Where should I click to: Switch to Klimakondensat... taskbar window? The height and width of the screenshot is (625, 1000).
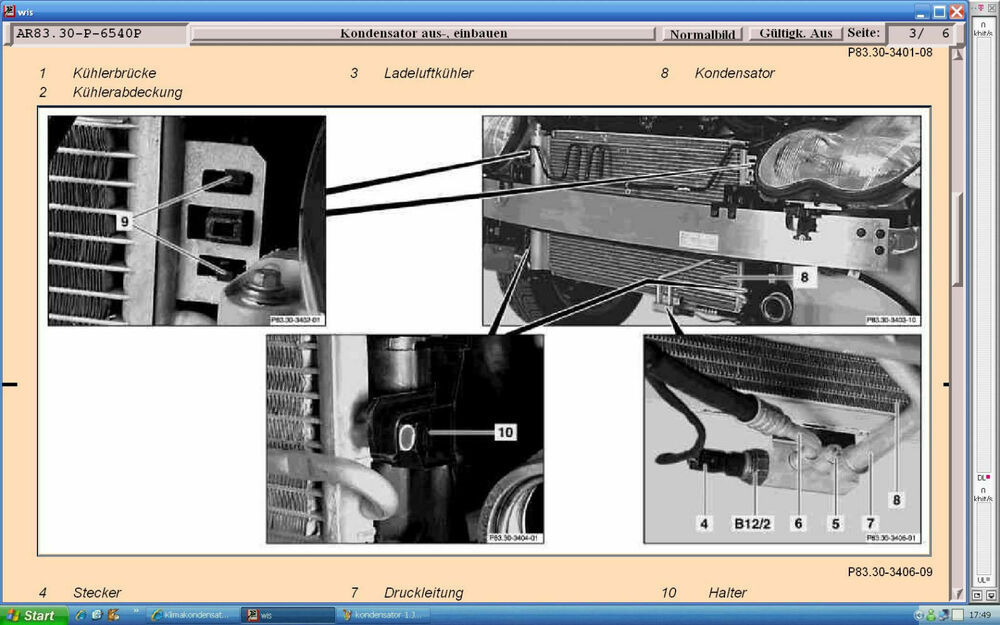[190, 615]
